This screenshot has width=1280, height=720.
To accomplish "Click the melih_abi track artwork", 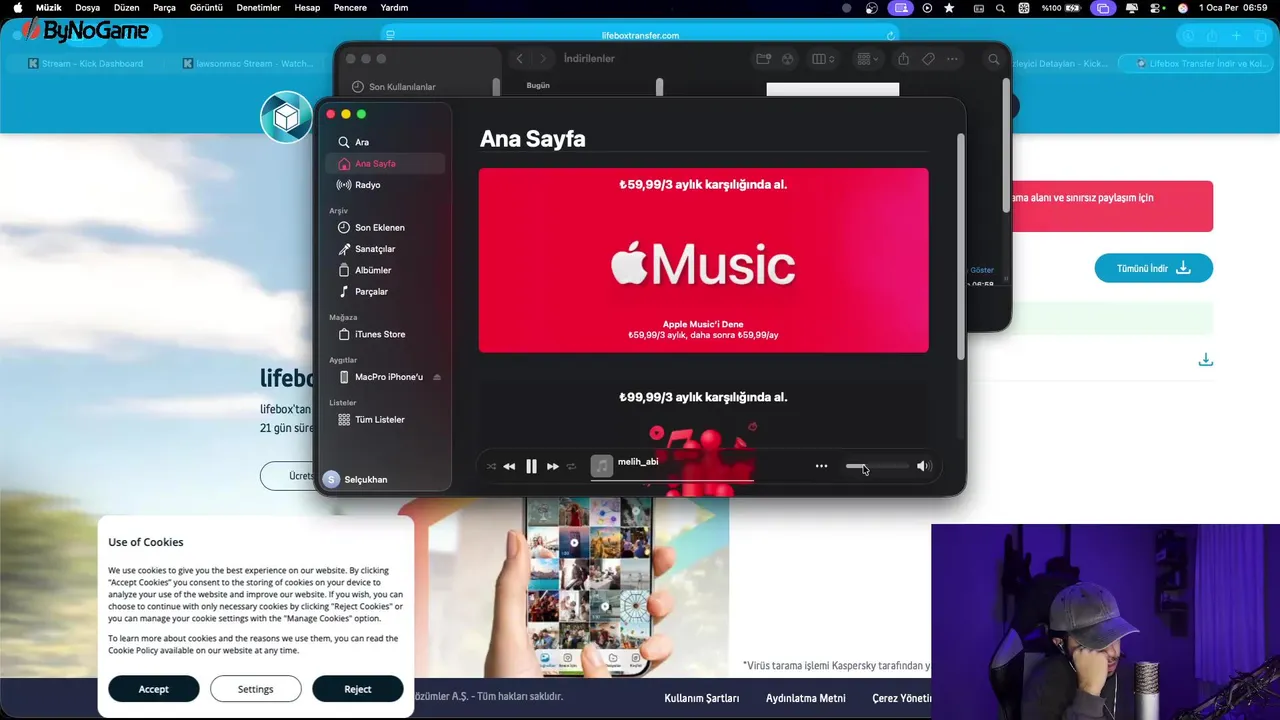I will pos(602,466).
